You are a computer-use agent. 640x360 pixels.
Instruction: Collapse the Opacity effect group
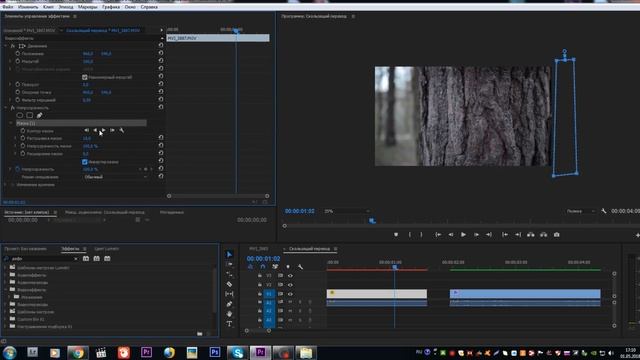pos(6,108)
